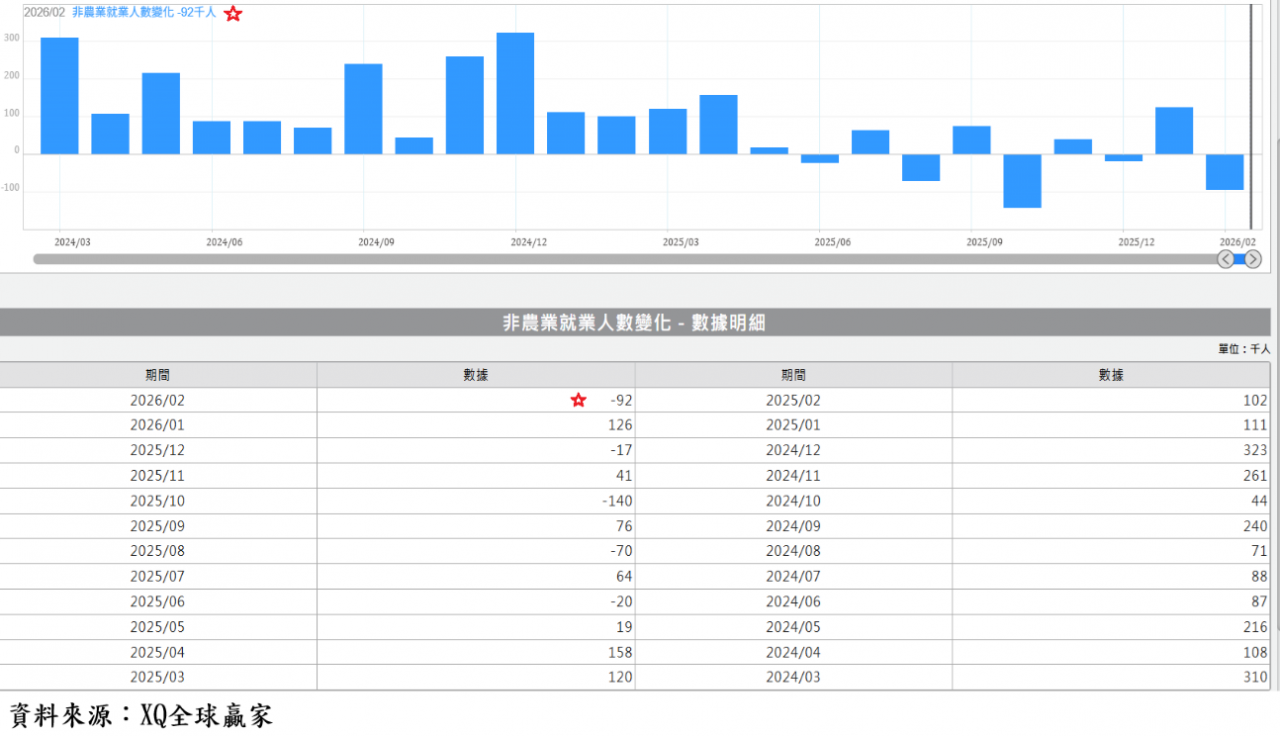
Task: Click the first 期間 column header
Action: coord(157,375)
